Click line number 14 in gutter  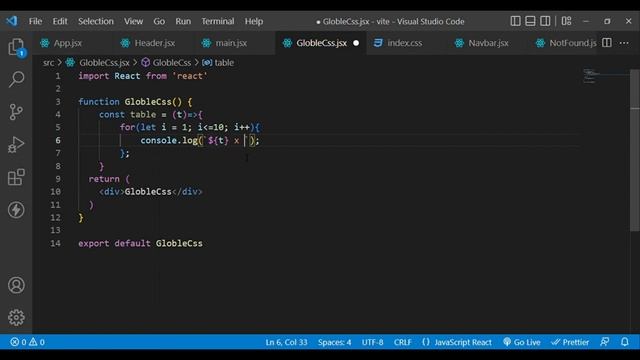click(55, 243)
